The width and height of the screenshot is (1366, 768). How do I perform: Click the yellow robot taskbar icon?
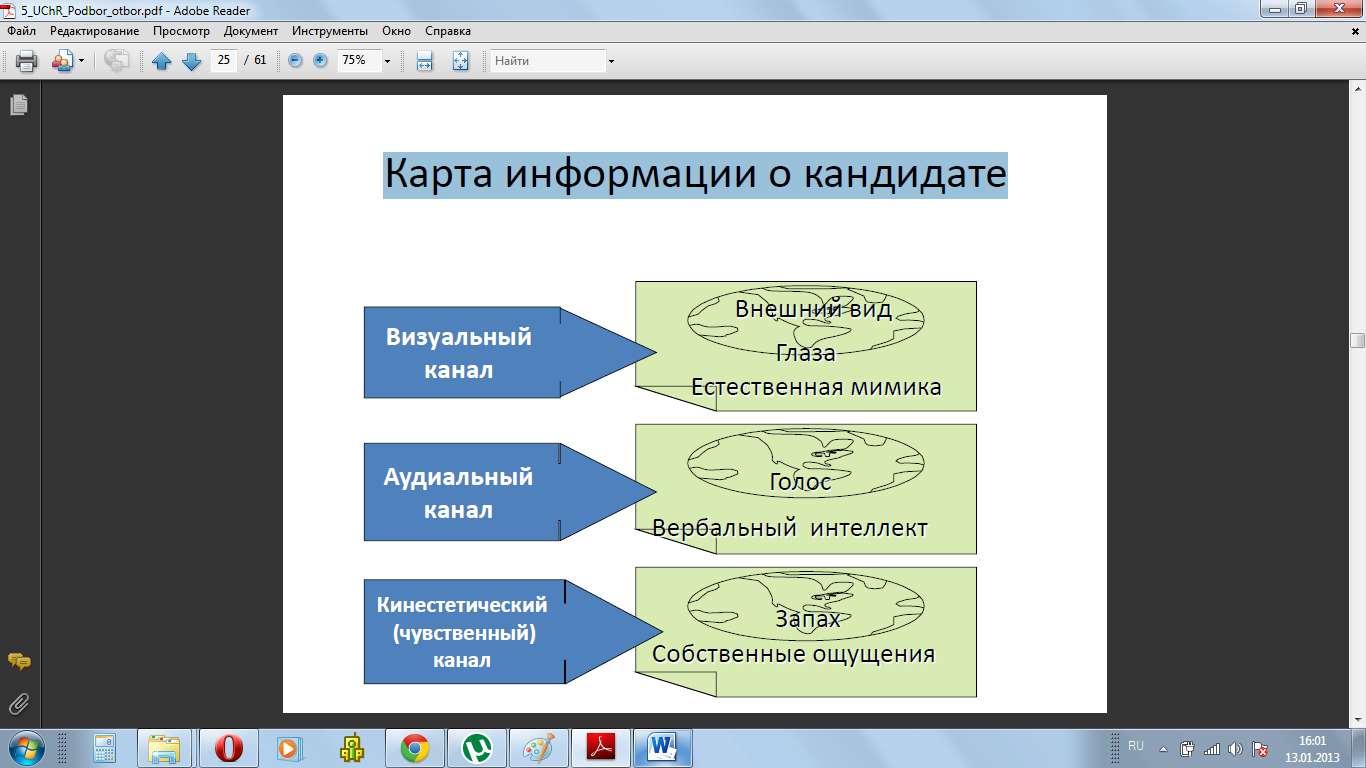pyautogui.click(x=351, y=747)
